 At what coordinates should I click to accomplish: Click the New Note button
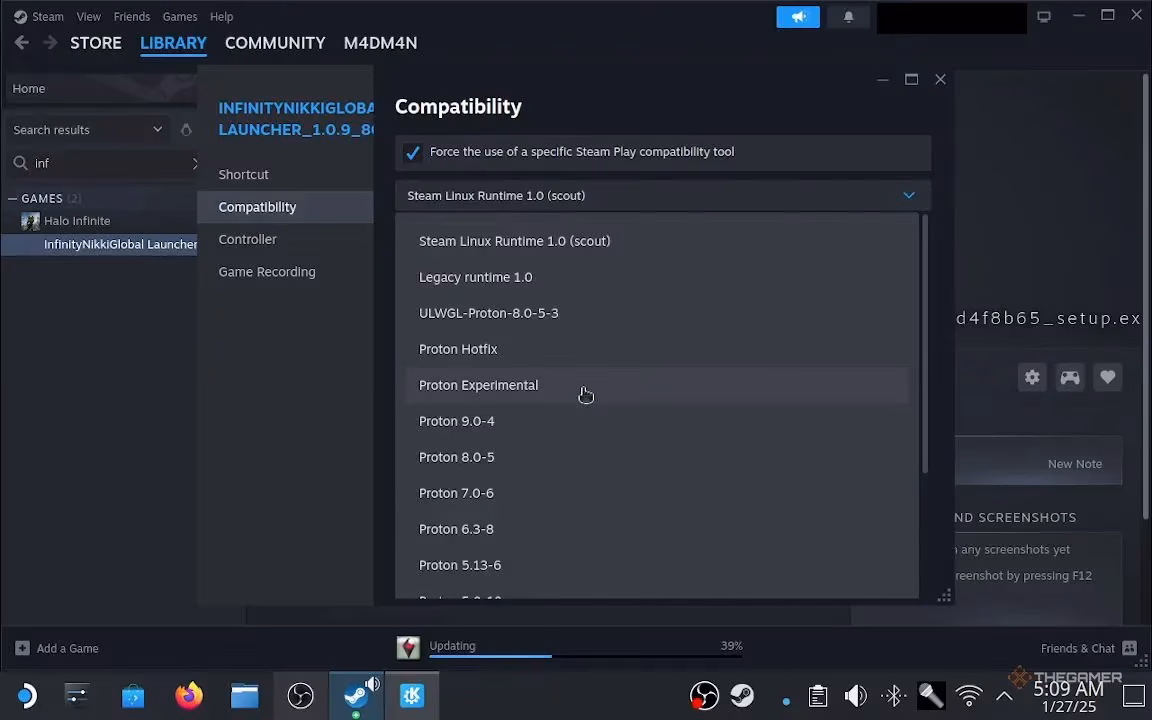(x=1074, y=463)
